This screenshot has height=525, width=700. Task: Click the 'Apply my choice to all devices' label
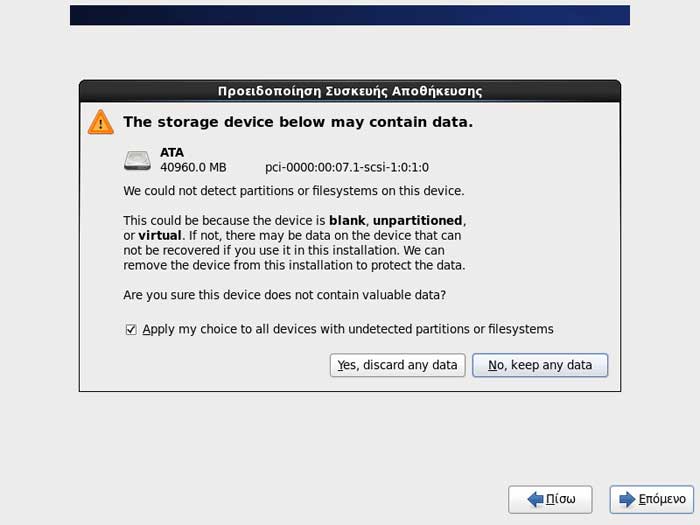tap(348, 329)
